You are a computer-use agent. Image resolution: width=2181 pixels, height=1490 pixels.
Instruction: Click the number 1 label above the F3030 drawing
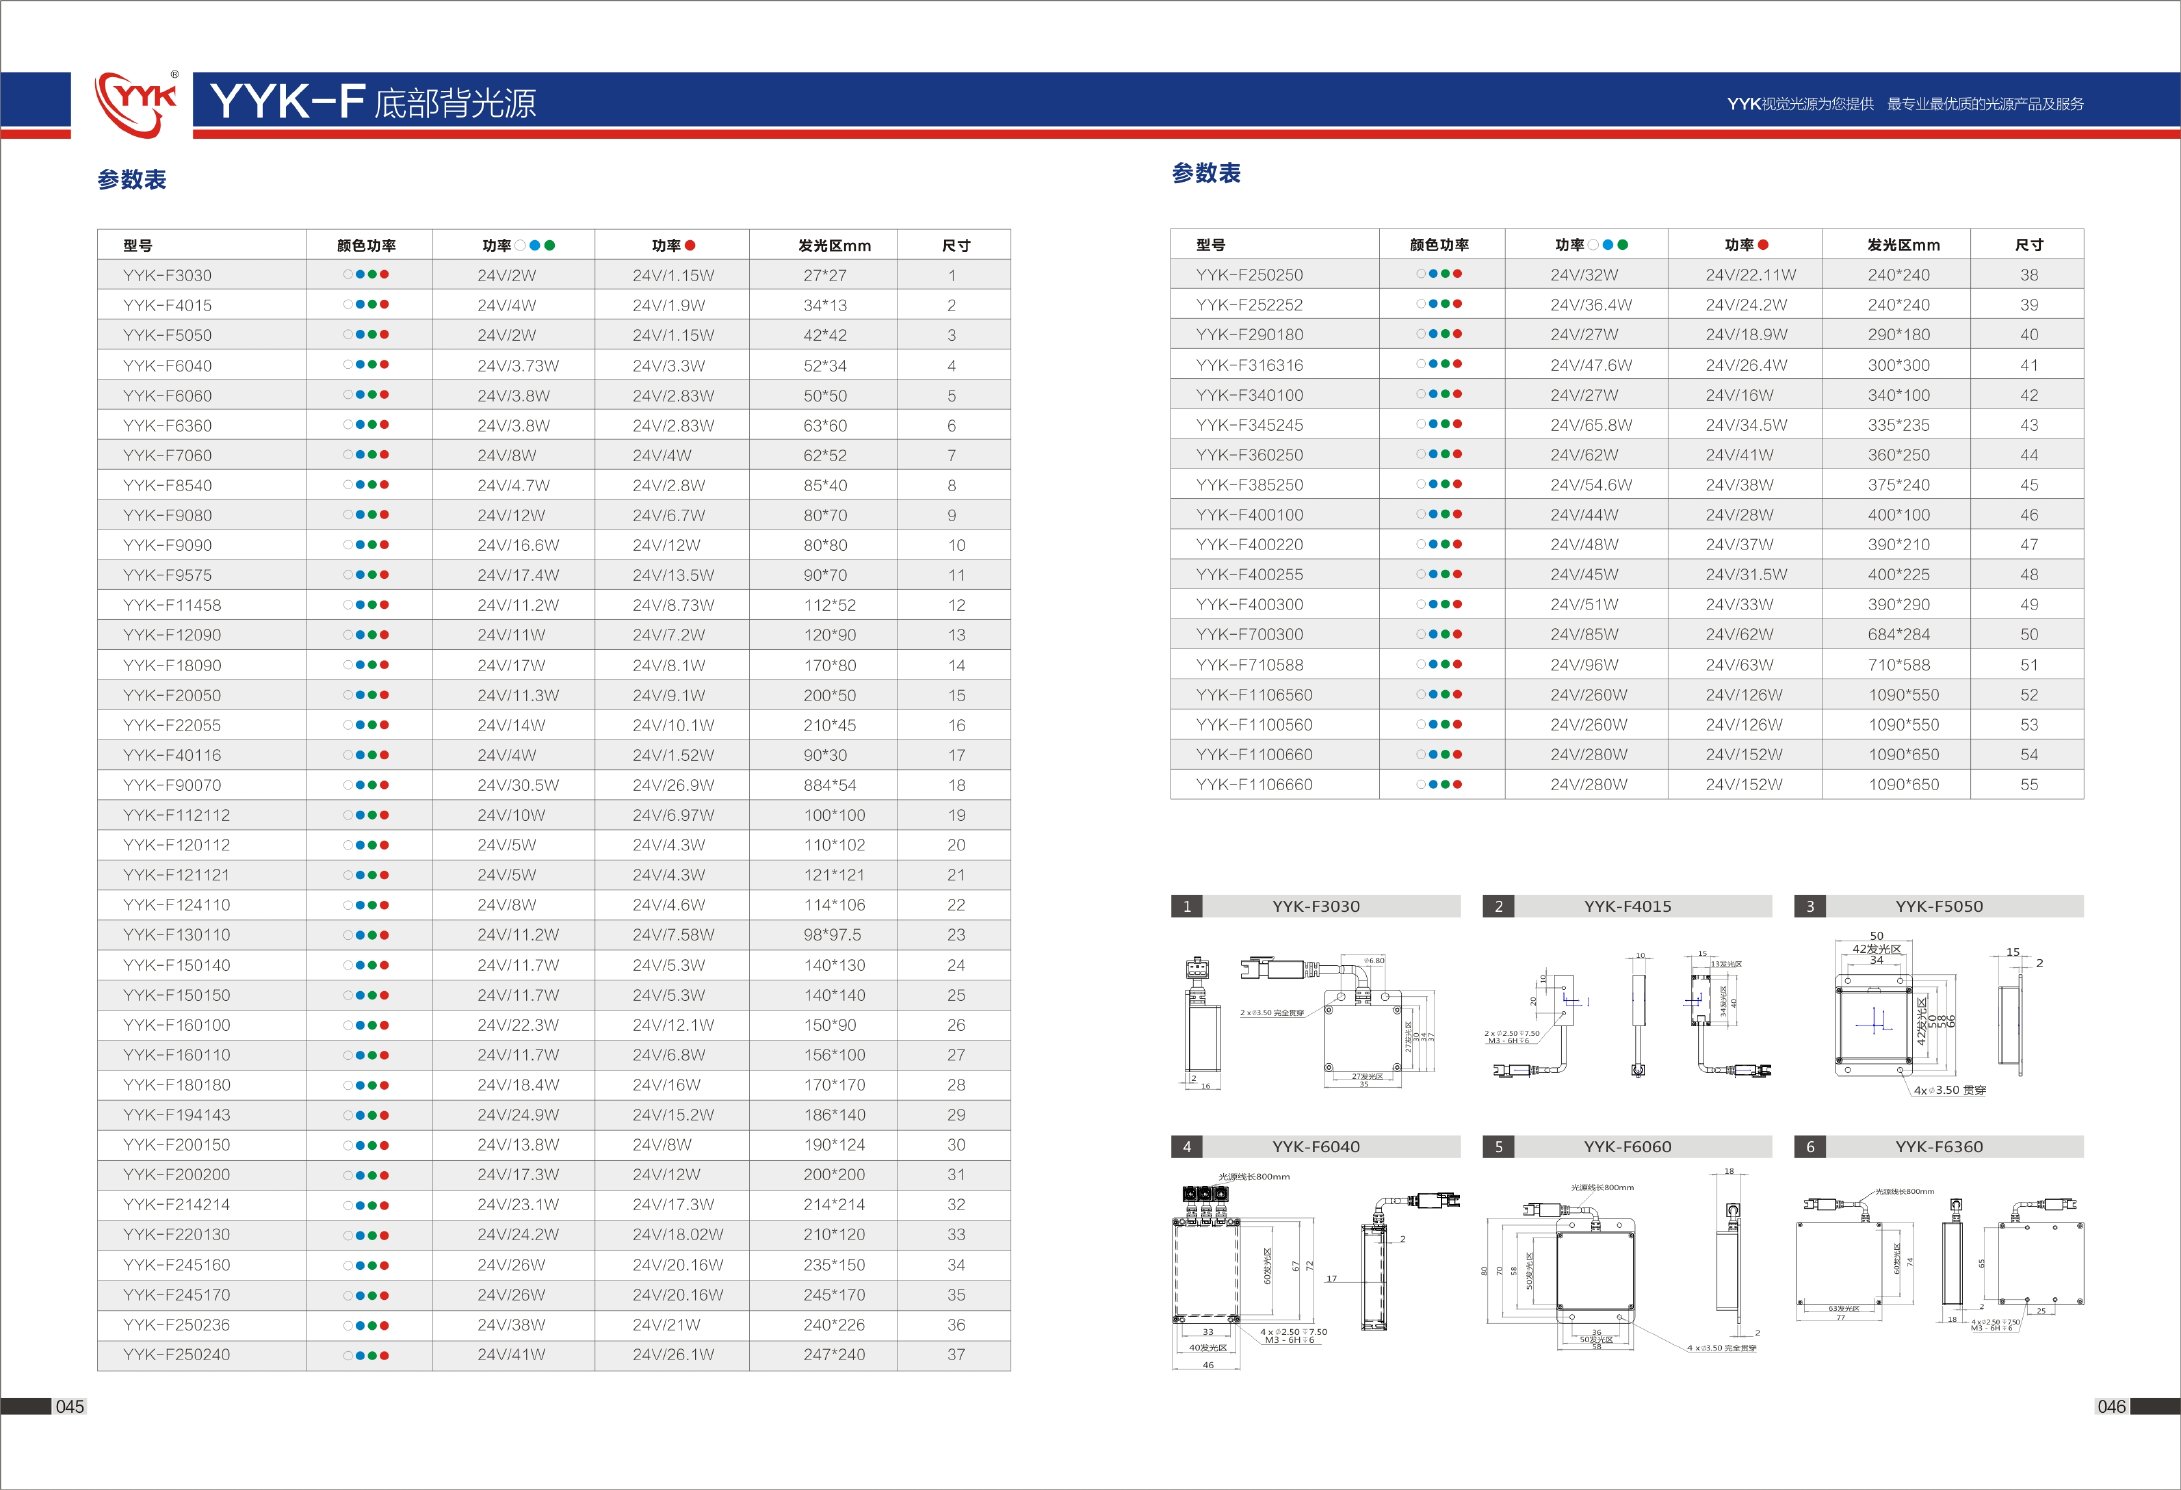click(x=1187, y=906)
